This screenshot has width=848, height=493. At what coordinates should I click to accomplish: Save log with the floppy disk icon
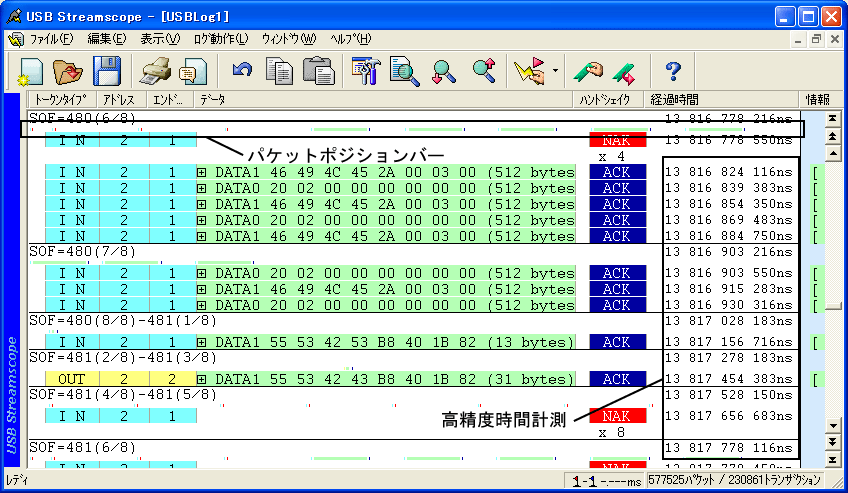(x=107, y=71)
